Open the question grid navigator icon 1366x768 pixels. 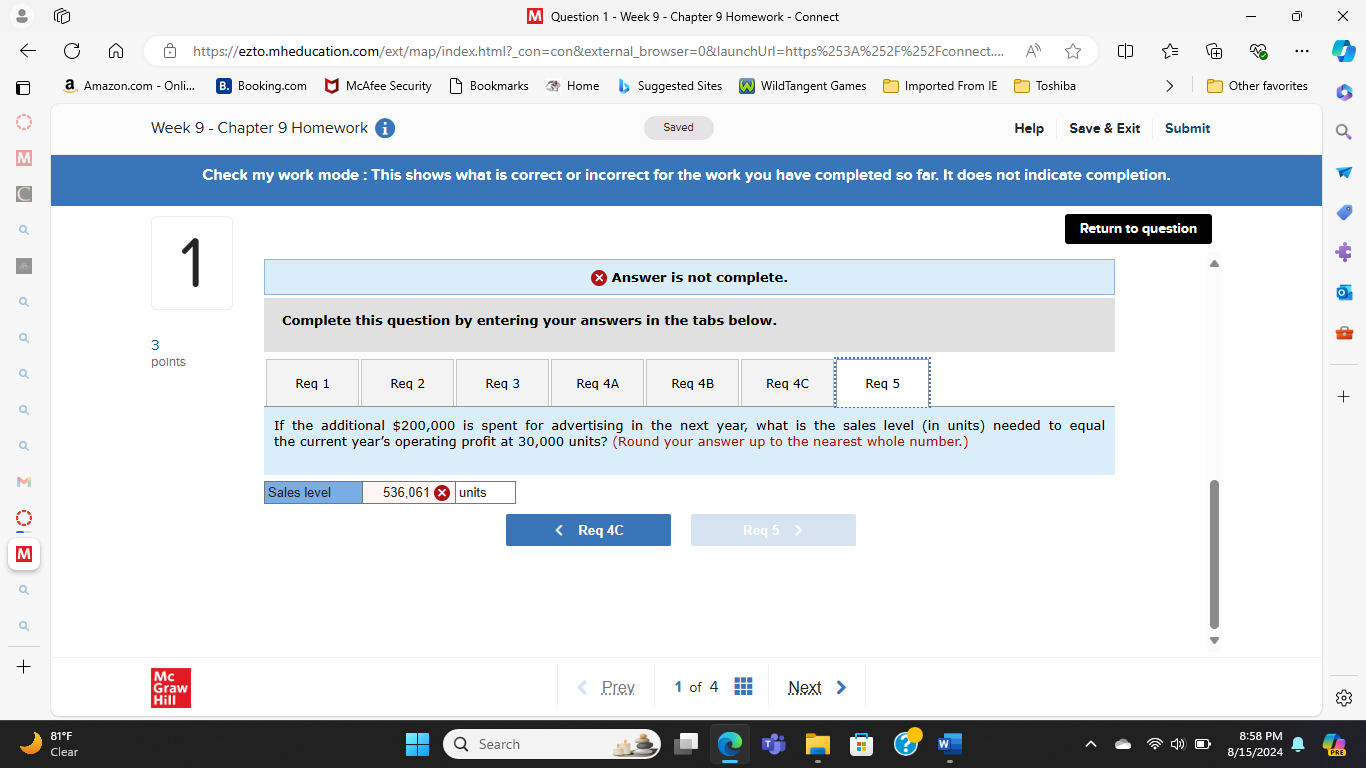coord(743,686)
